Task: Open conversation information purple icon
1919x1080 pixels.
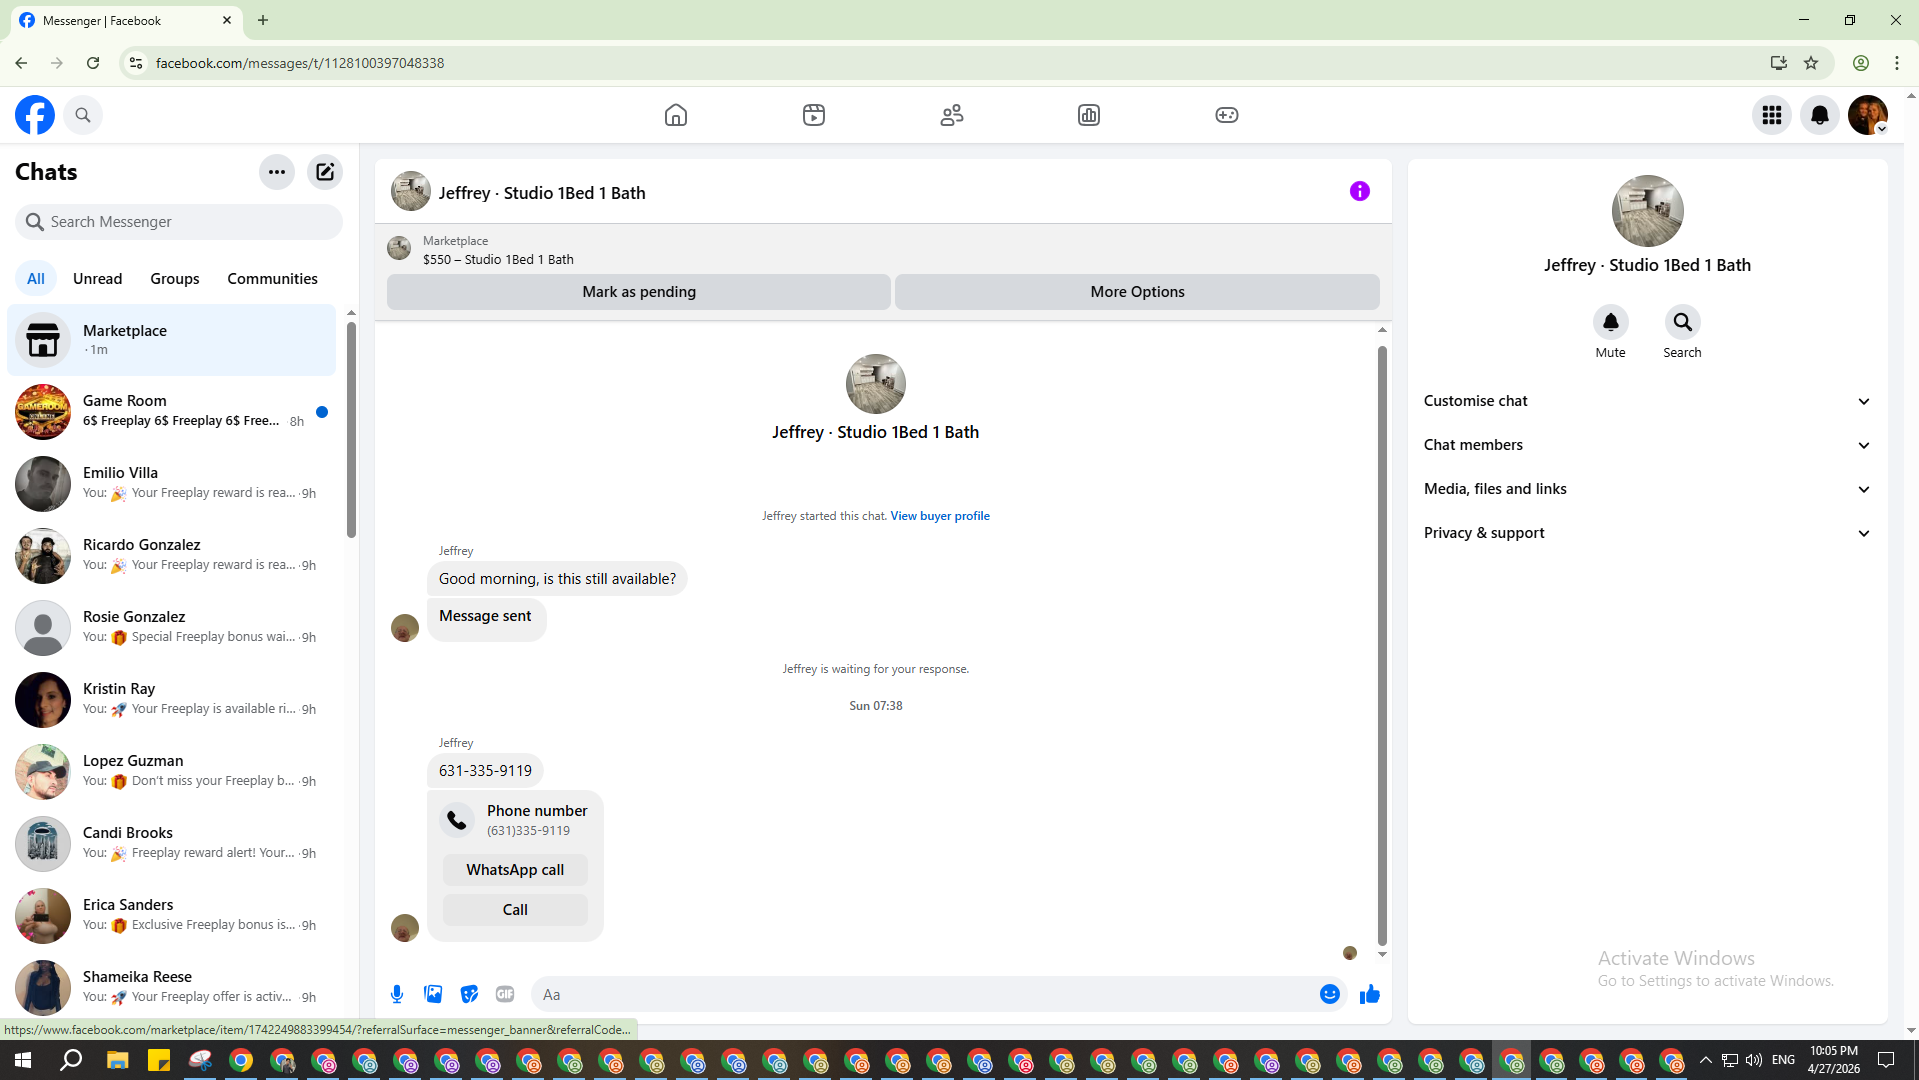Action: coord(1360,191)
